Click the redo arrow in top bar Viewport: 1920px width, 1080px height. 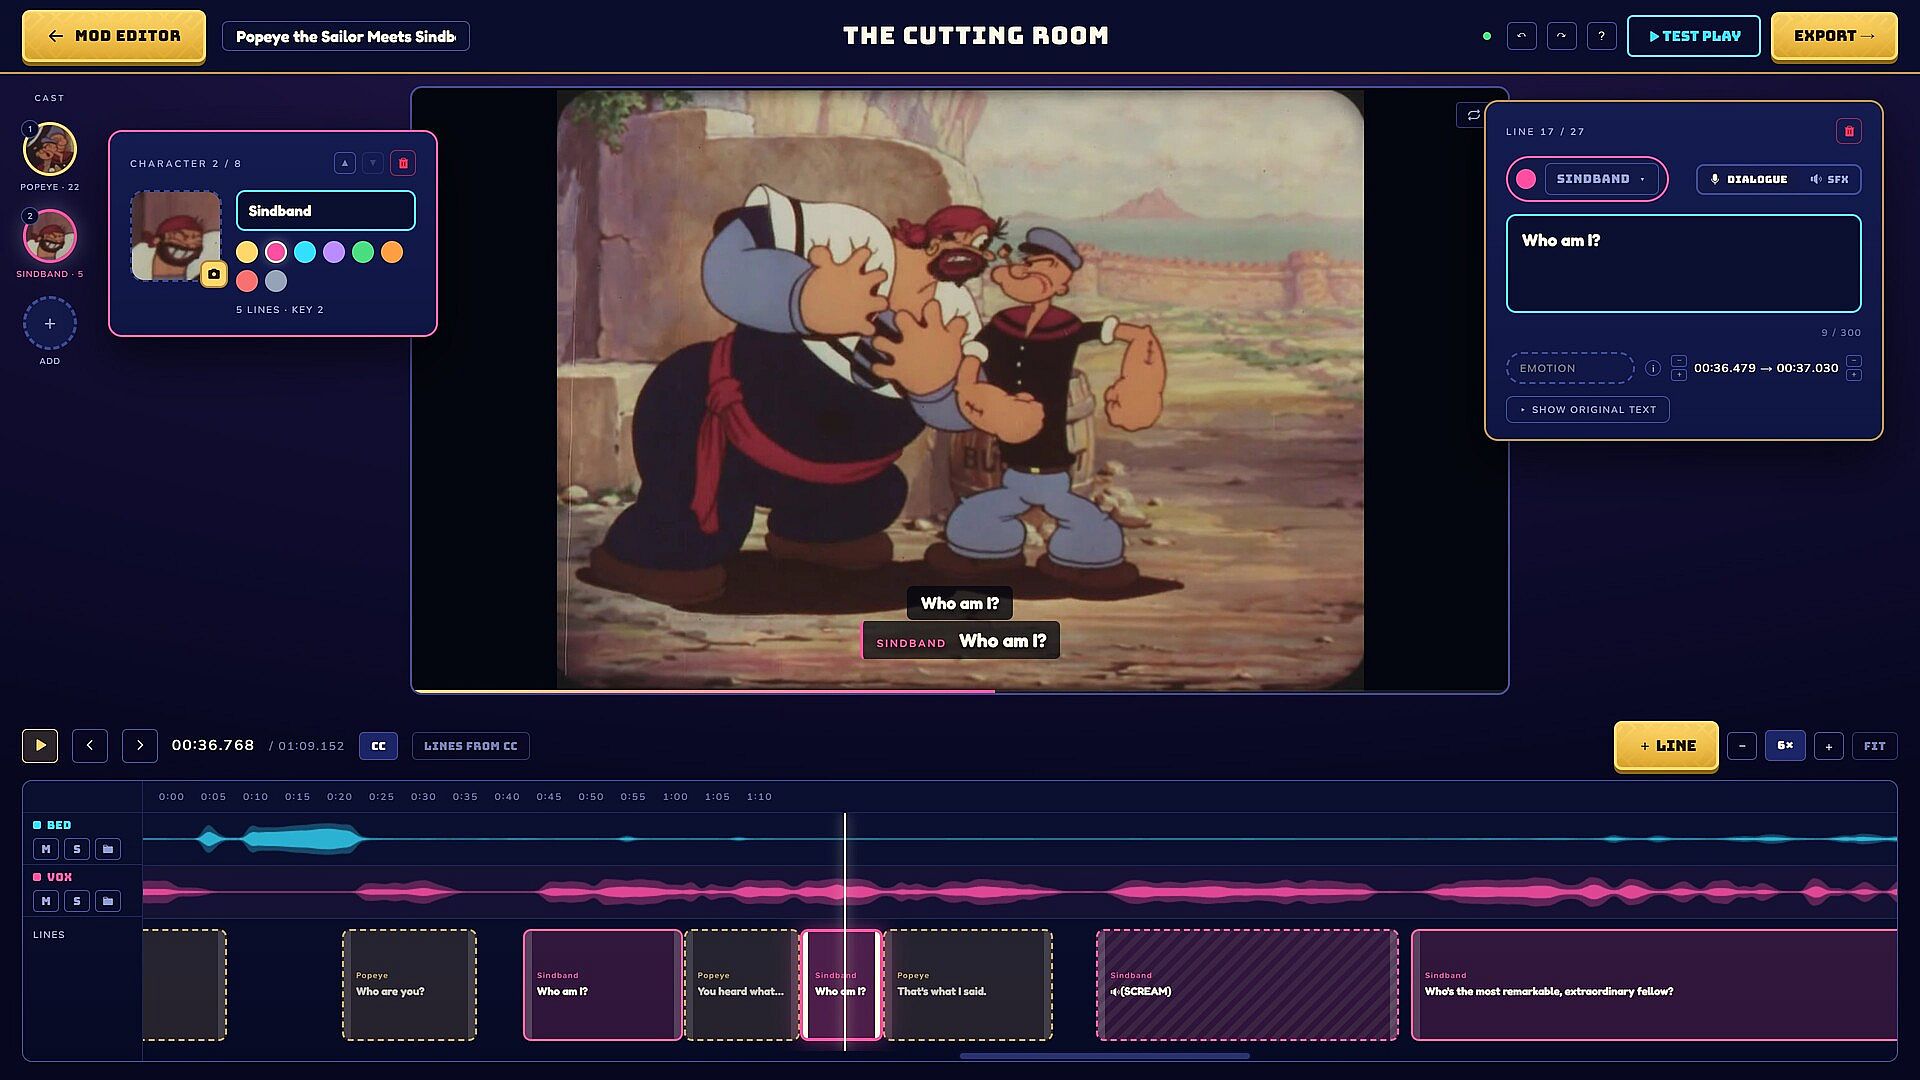click(1561, 36)
